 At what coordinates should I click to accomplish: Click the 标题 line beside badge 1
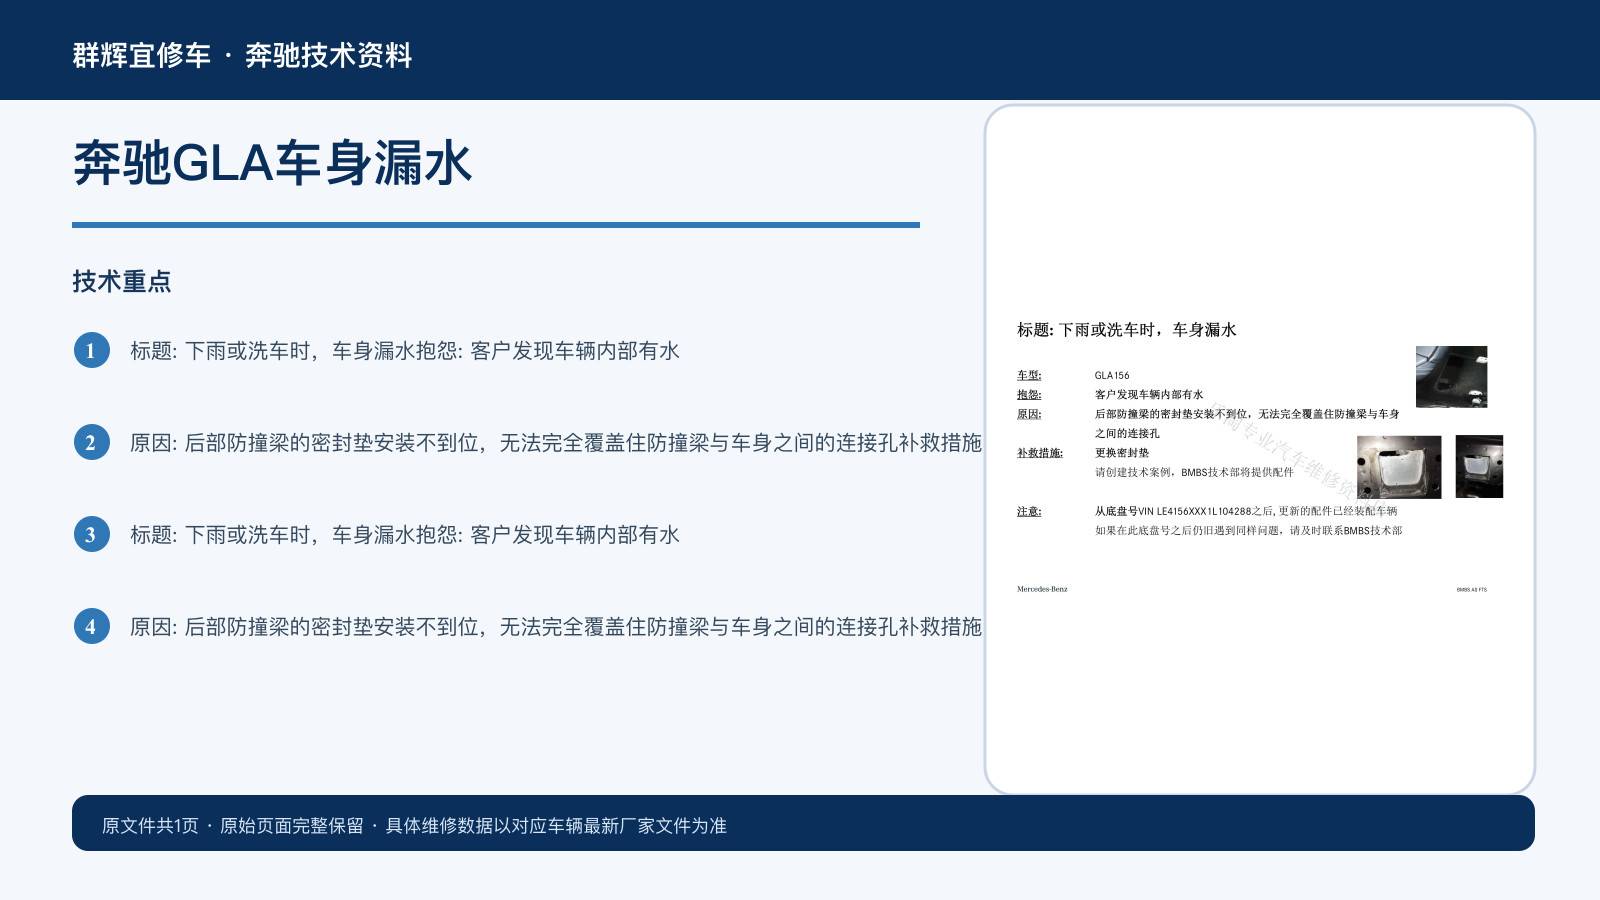click(x=405, y=351)
